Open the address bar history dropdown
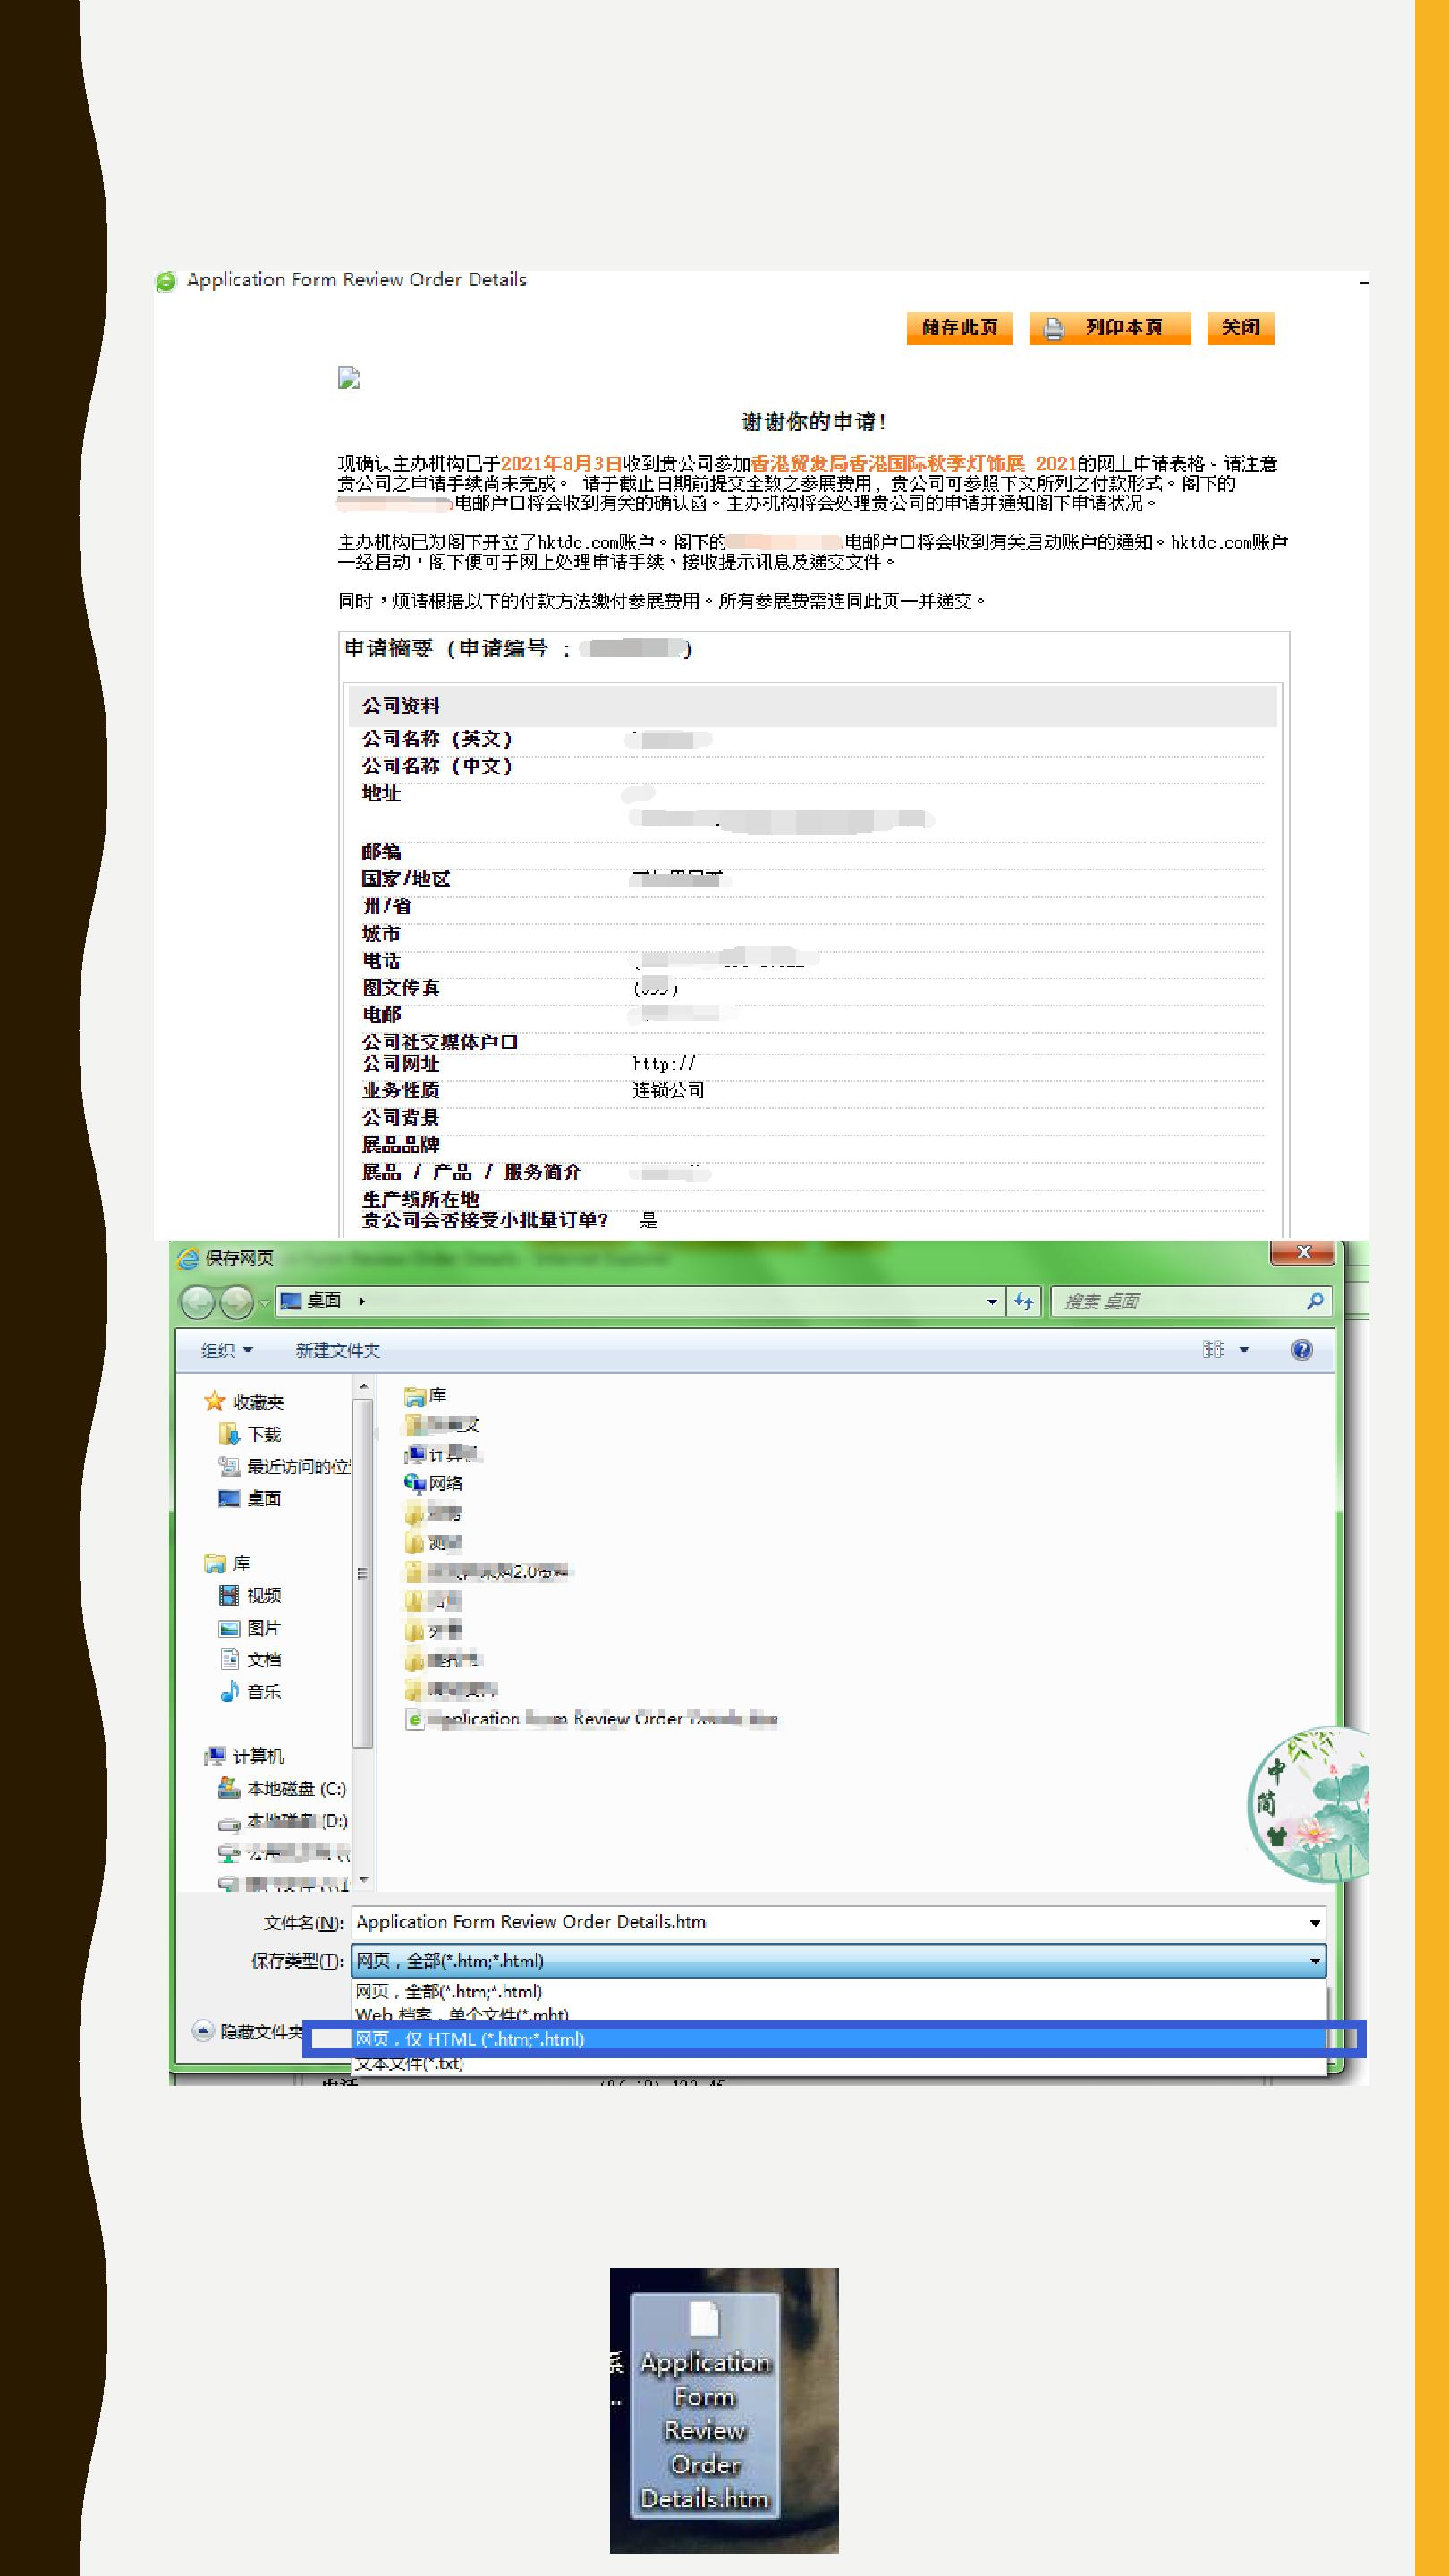 pyautogui.click(x=991, y=1301)
